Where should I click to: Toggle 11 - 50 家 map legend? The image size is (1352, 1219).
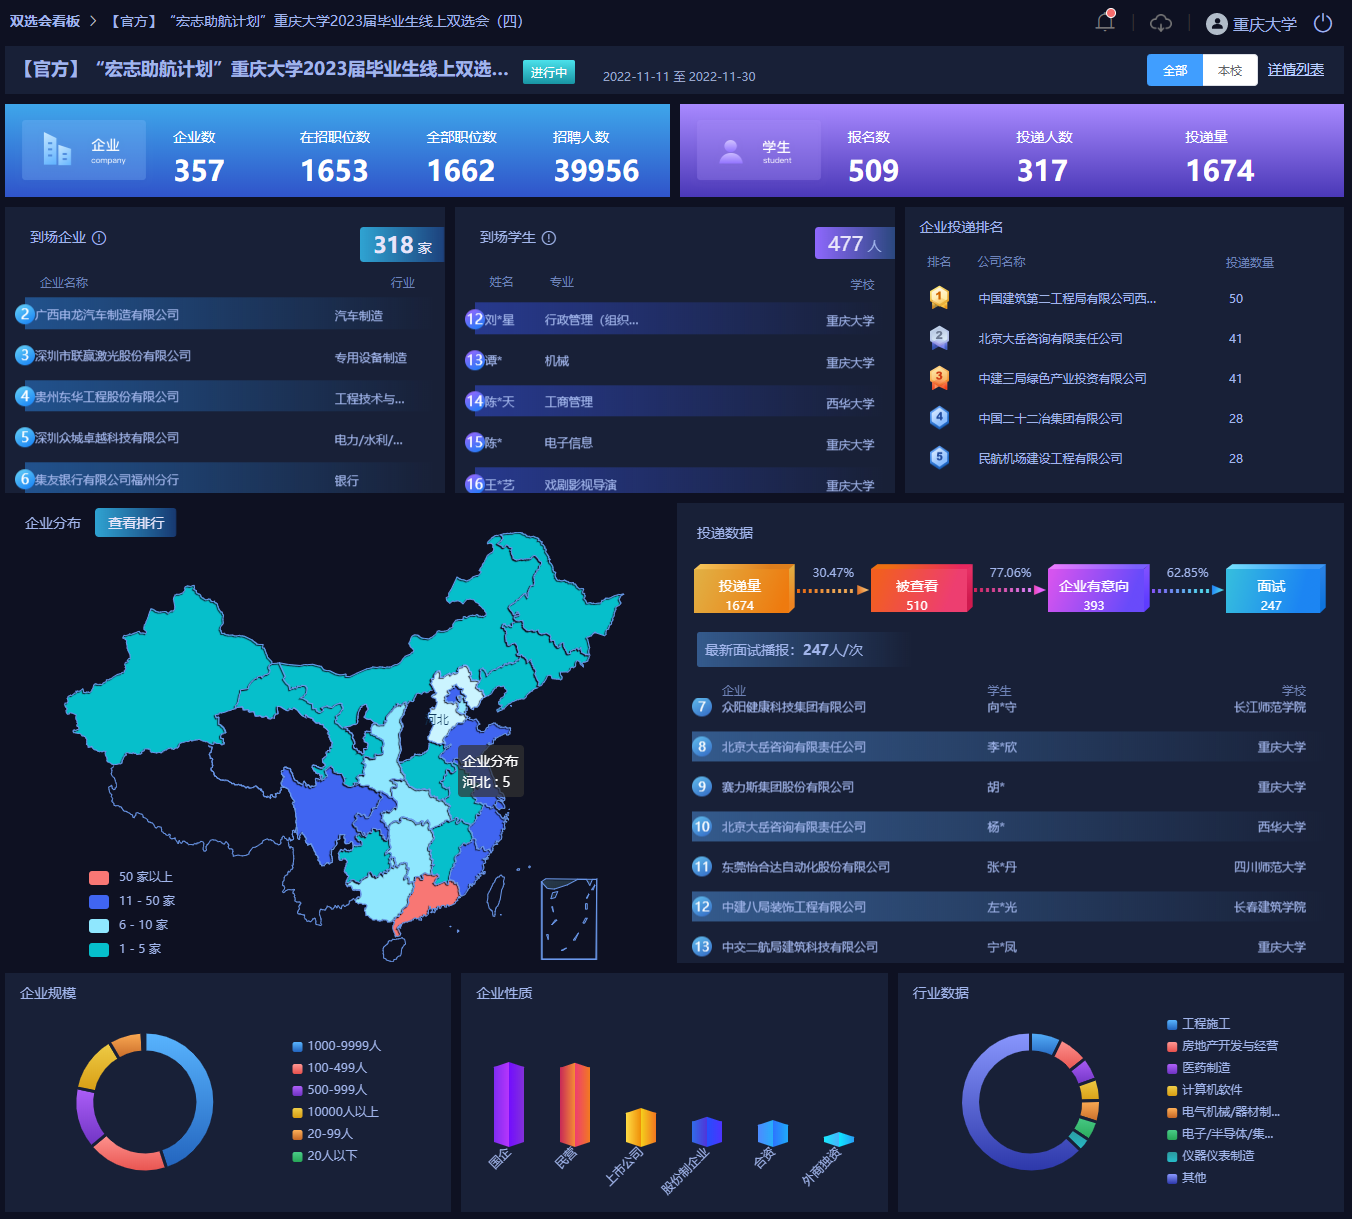[132, 901]
